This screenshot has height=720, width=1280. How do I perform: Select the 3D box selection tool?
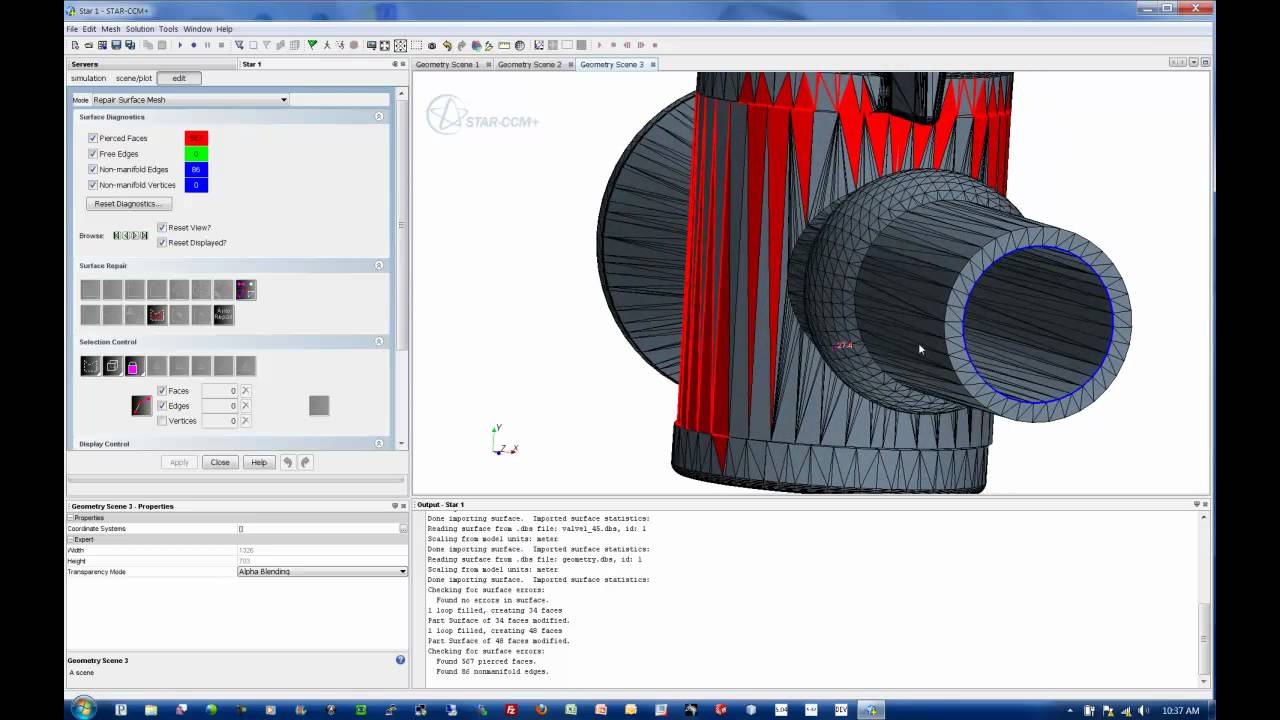click(112, 366)
